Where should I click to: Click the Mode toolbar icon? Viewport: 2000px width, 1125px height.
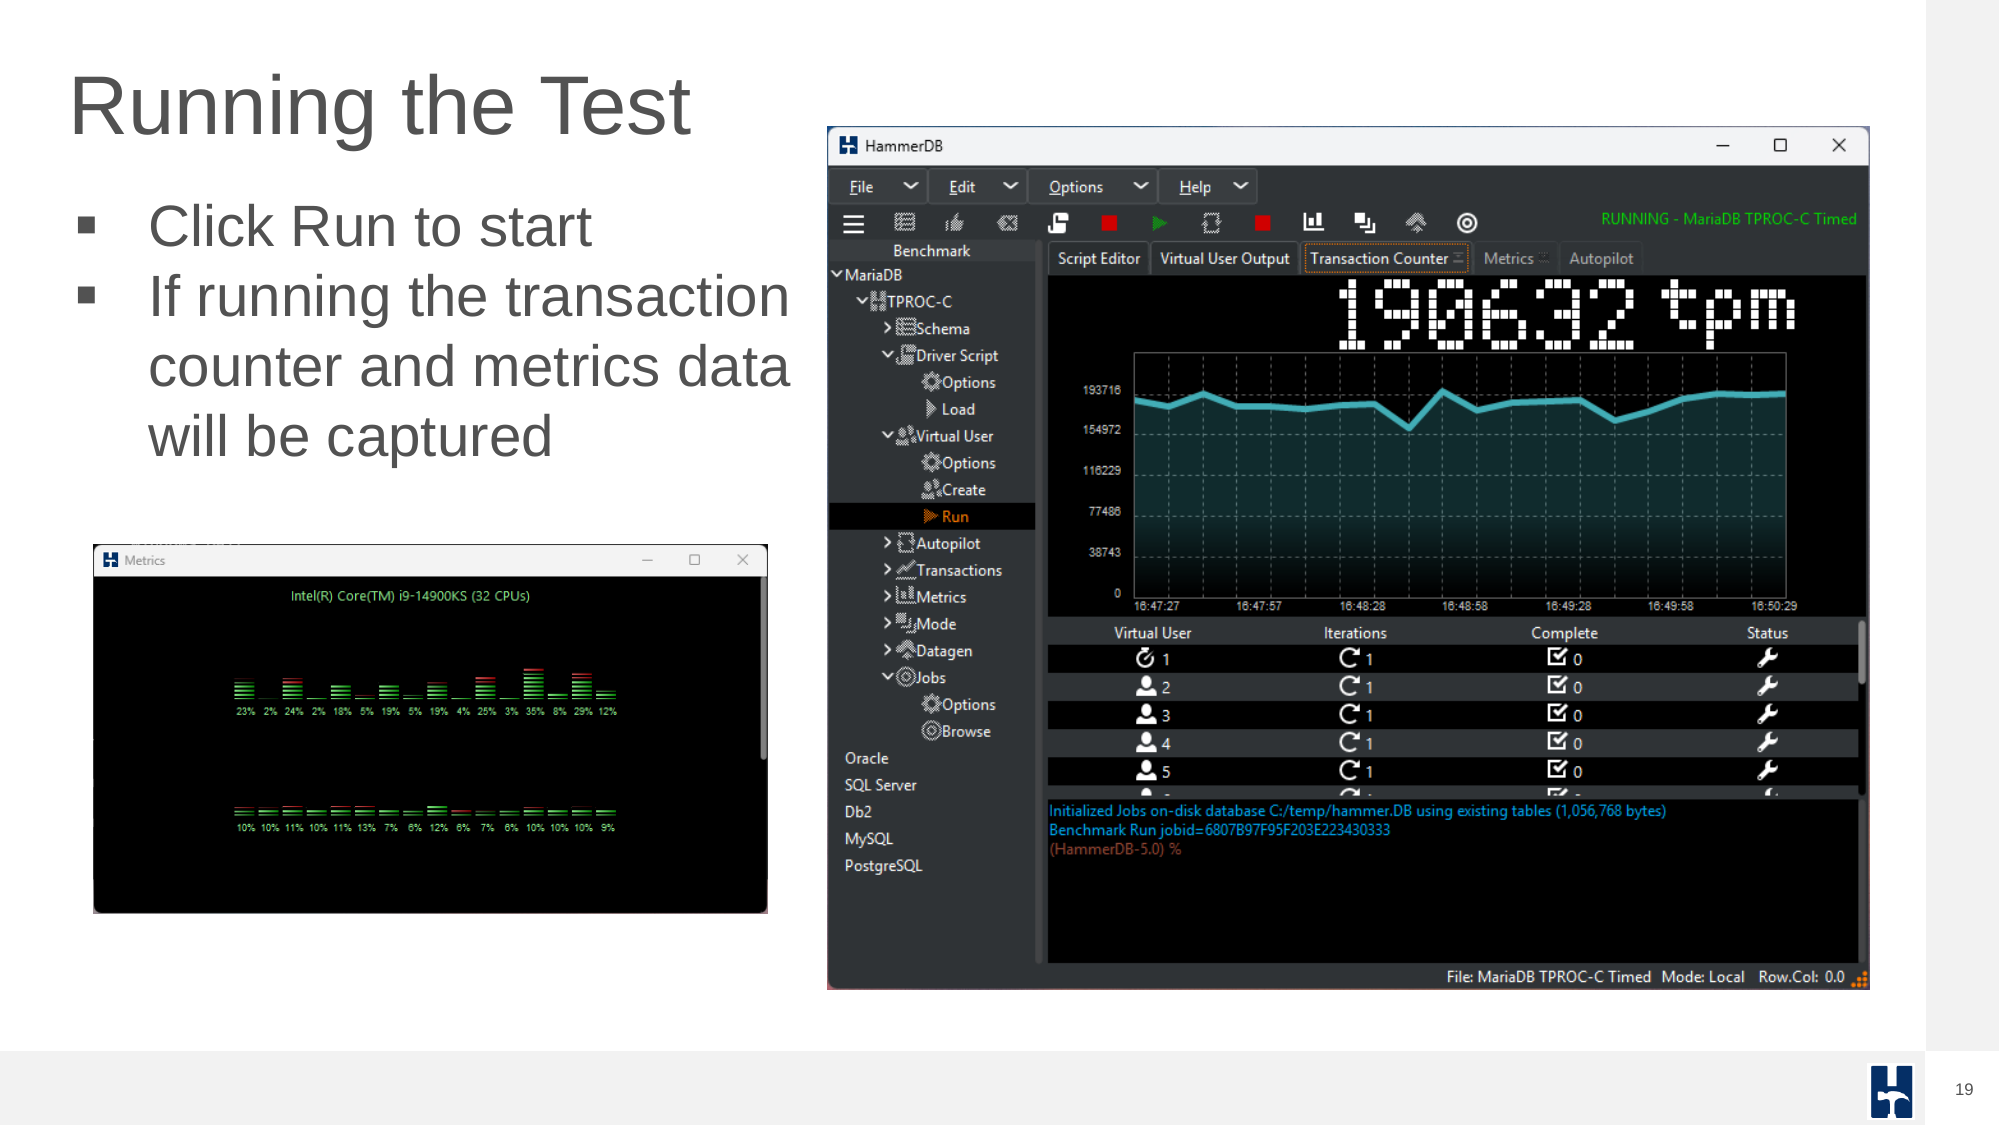[x=1364, y=223]
